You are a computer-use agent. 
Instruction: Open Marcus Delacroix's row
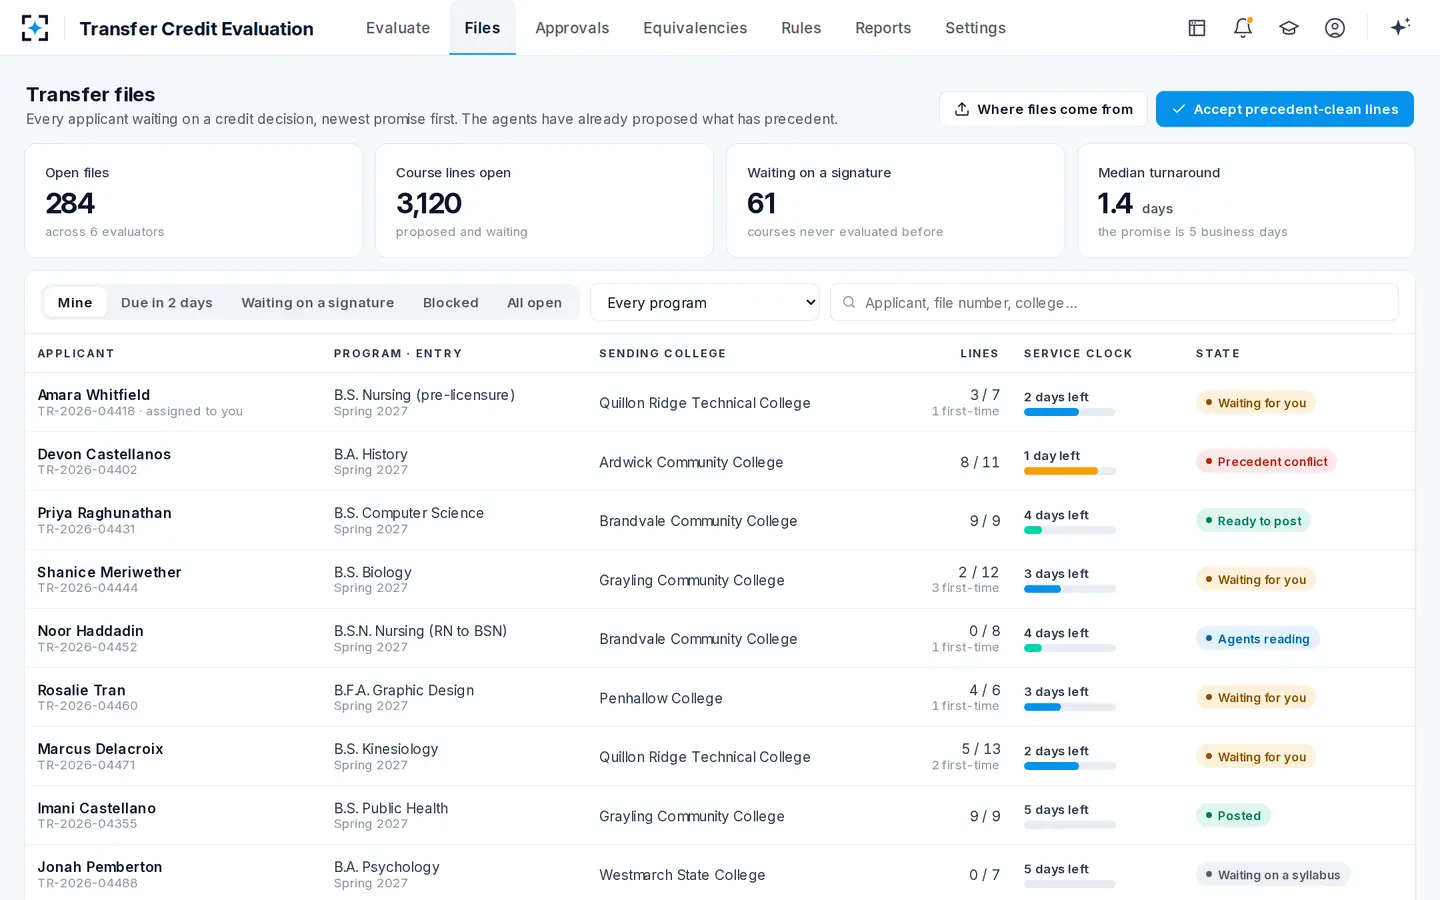click(x=720, y=756)
